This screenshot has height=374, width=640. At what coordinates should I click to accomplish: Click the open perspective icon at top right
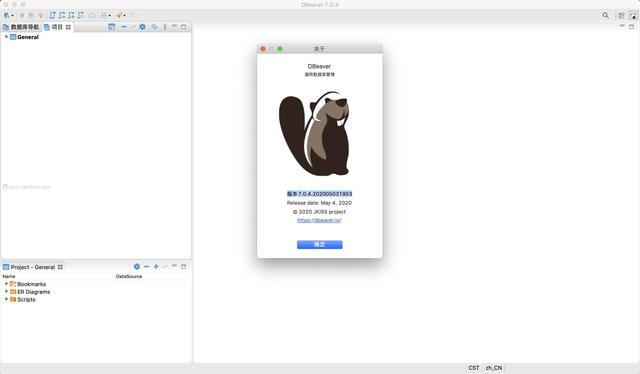pos(621,16)
